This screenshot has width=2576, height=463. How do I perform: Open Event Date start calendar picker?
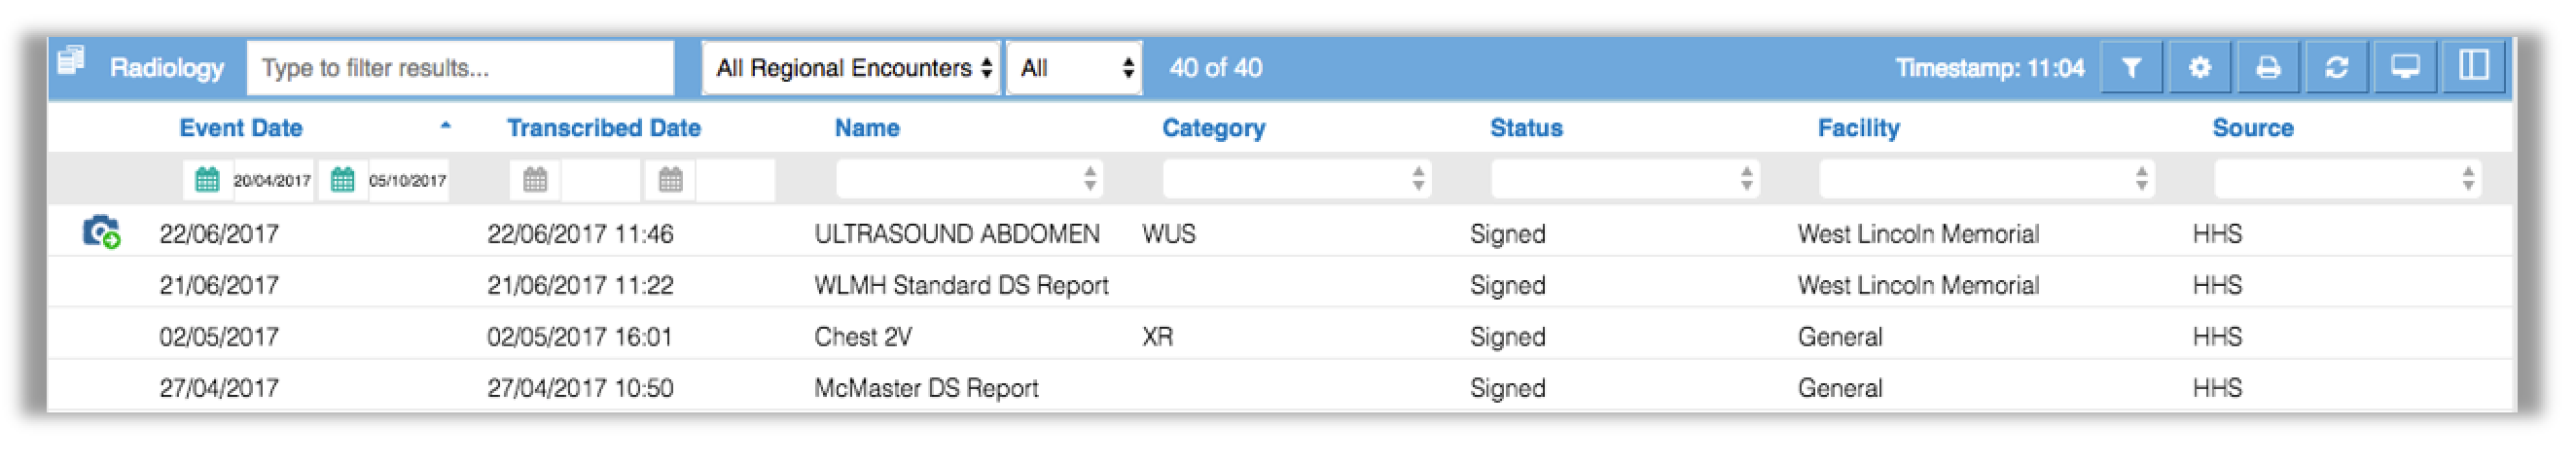click(x=207, y=180)
